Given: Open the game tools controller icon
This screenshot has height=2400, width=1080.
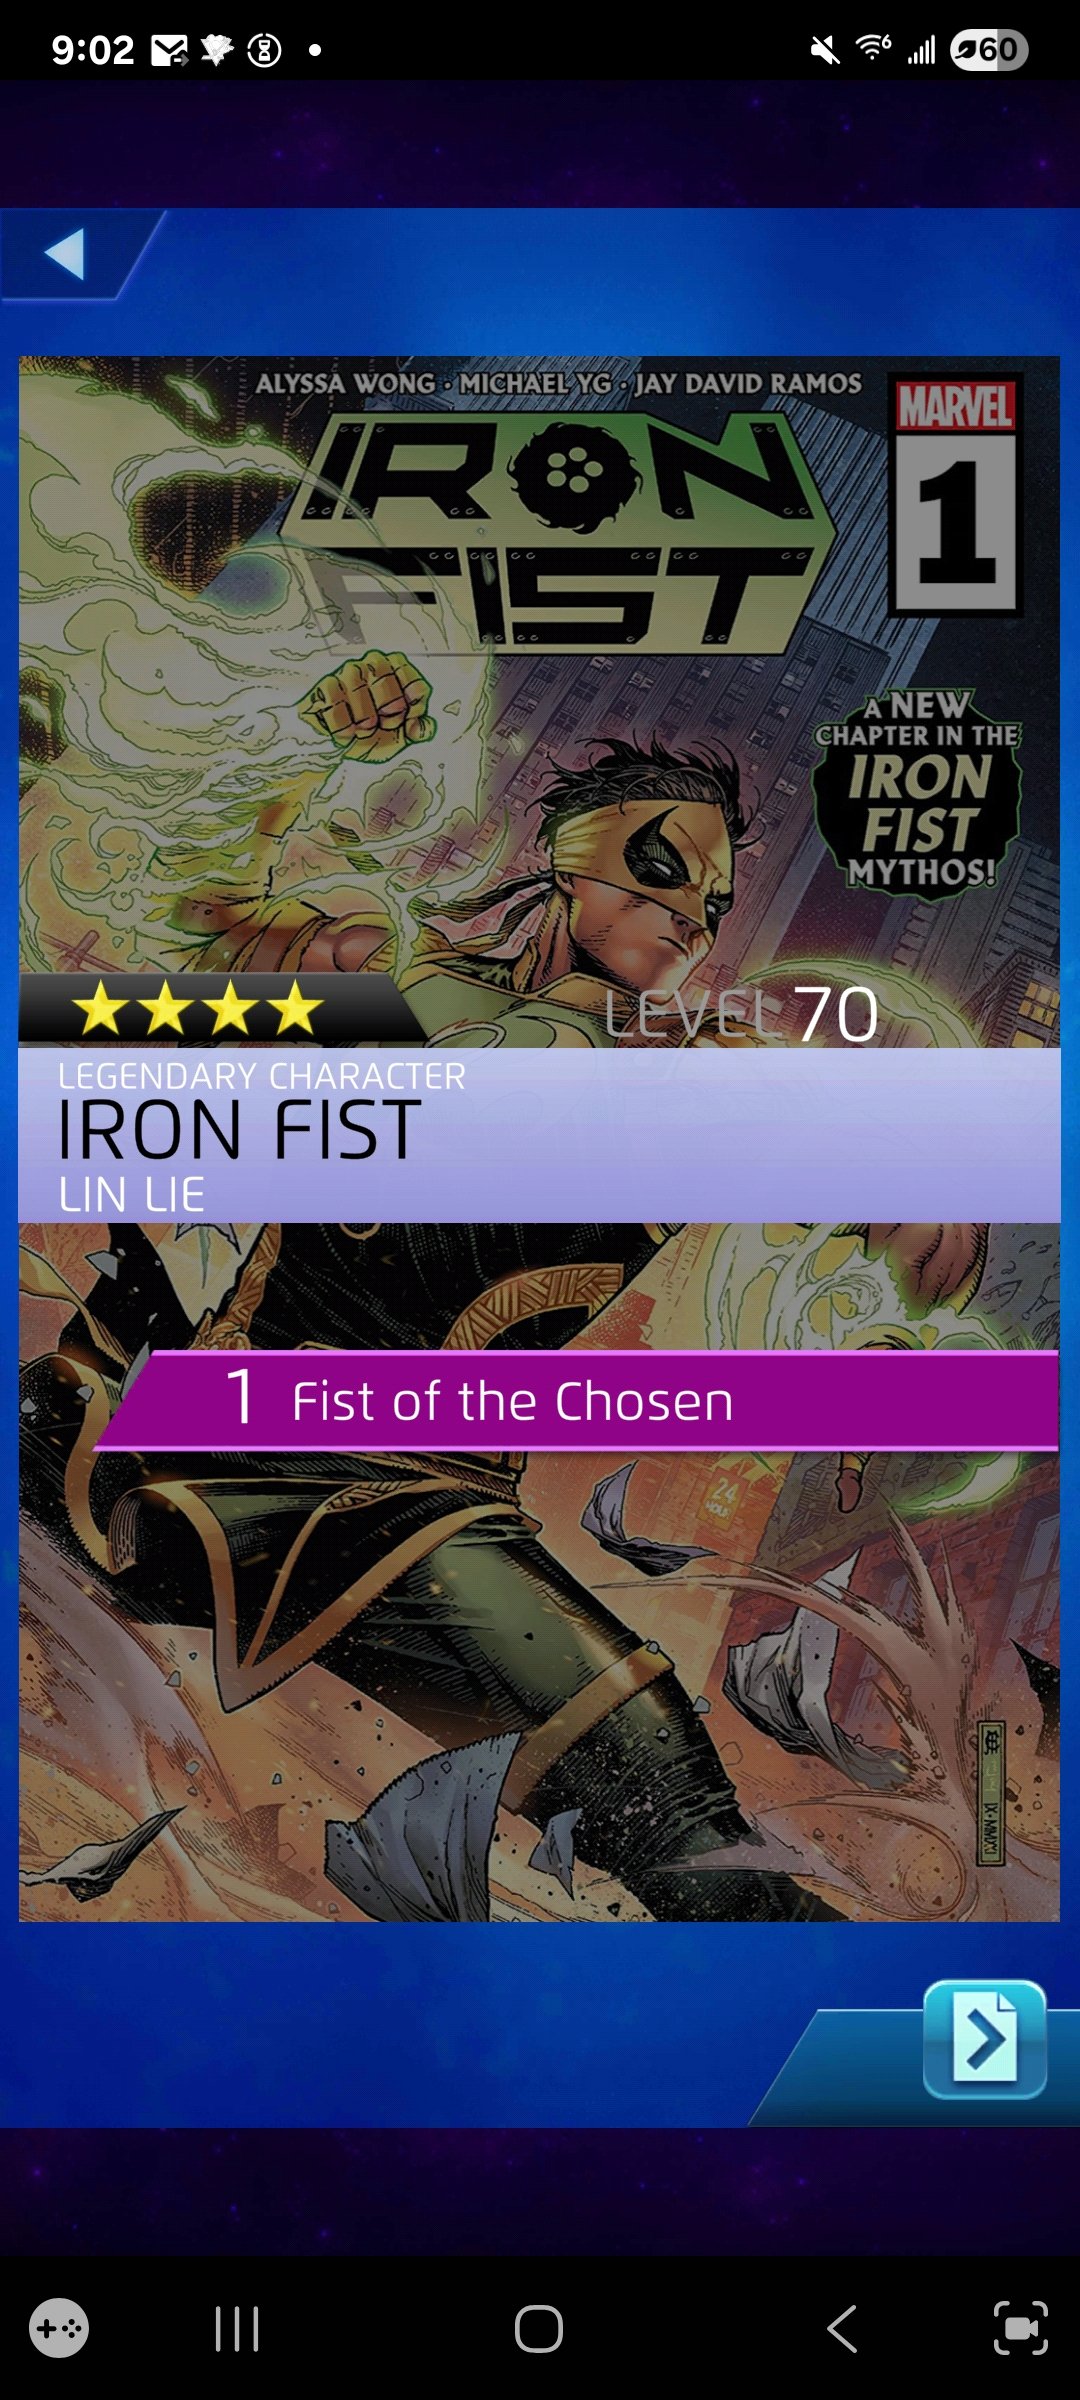Looking at the screenshot, I should pyautogui.click(x=59, y=2329).
